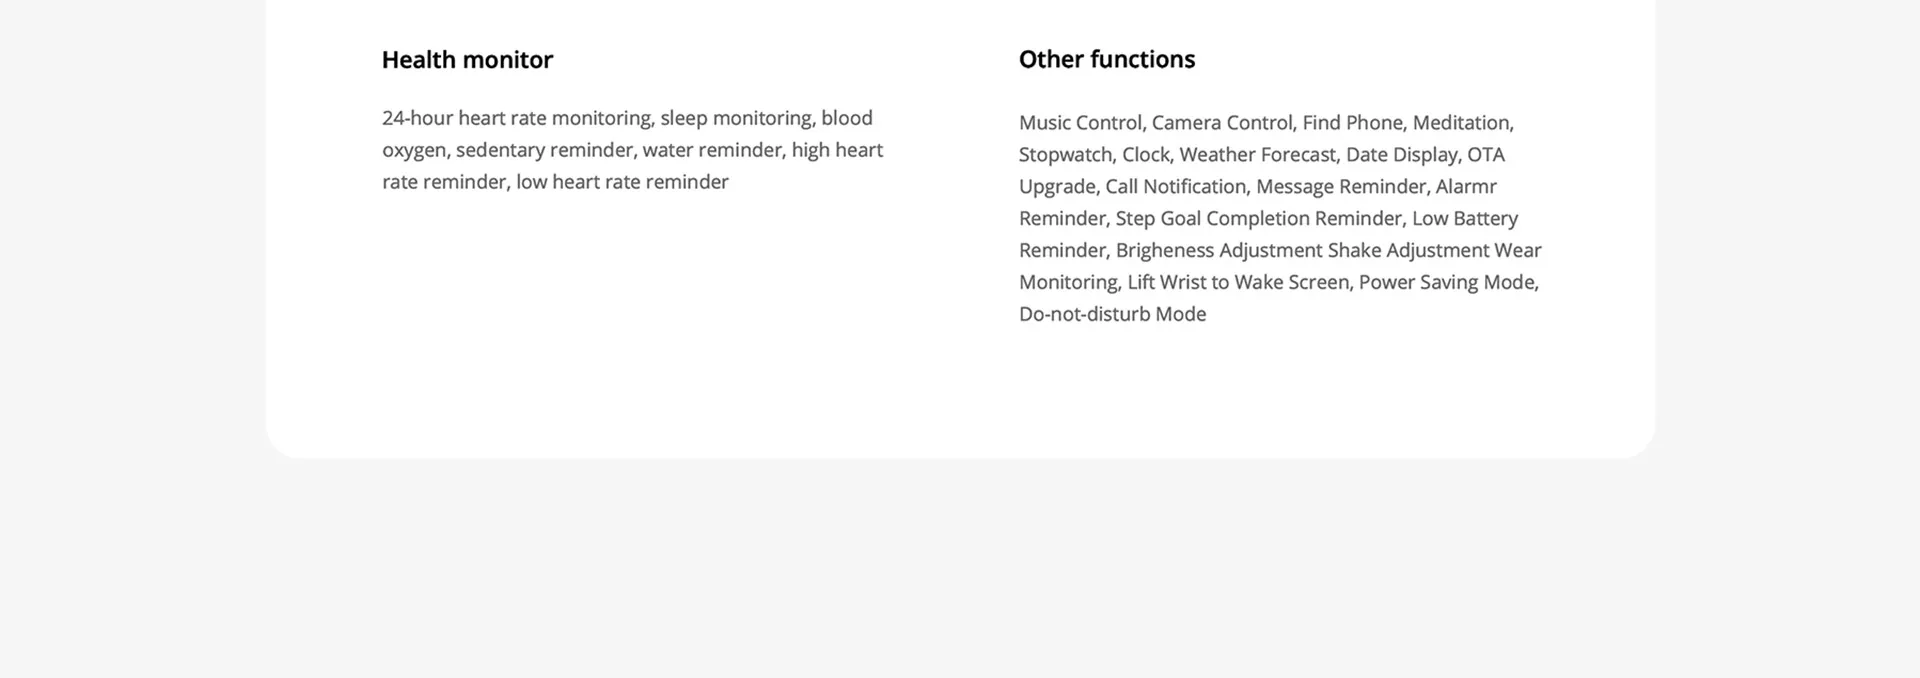
Task: Click the 'sleep monitoring' phrase
Action: (736, 118)
